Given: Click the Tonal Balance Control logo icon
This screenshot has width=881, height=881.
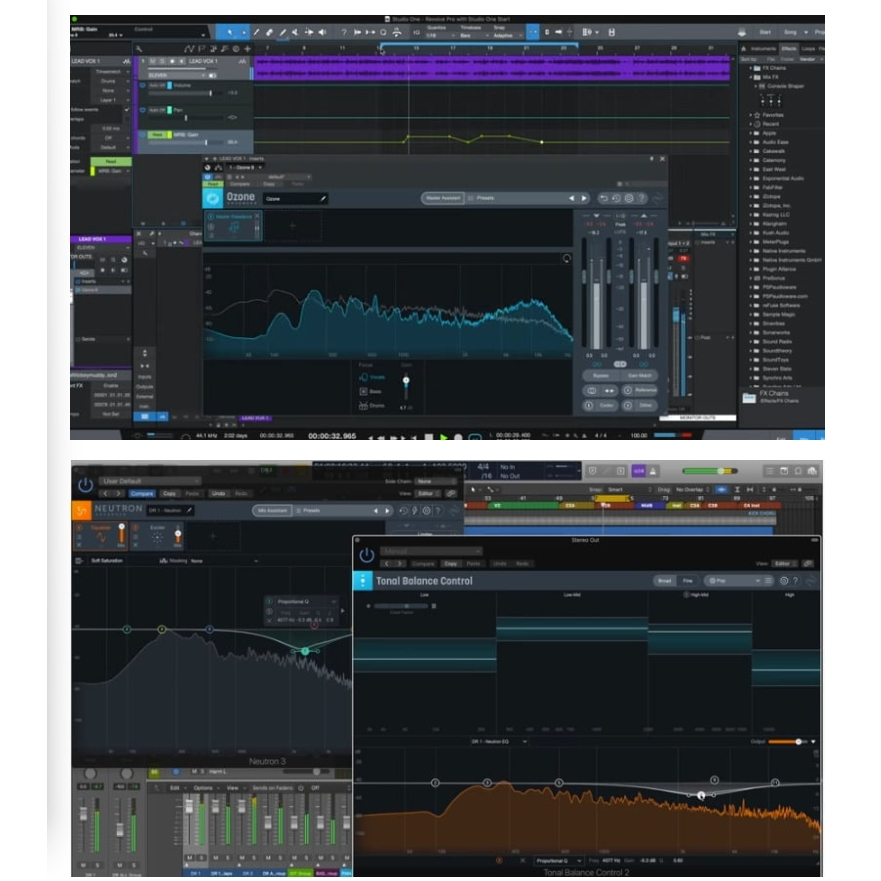Looking at the screenshot, I should pyautogui.click(x=362, y=581).
